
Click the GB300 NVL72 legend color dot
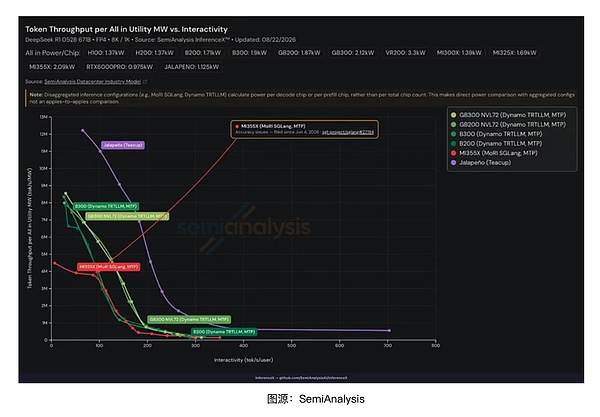[x=453, y=115]
